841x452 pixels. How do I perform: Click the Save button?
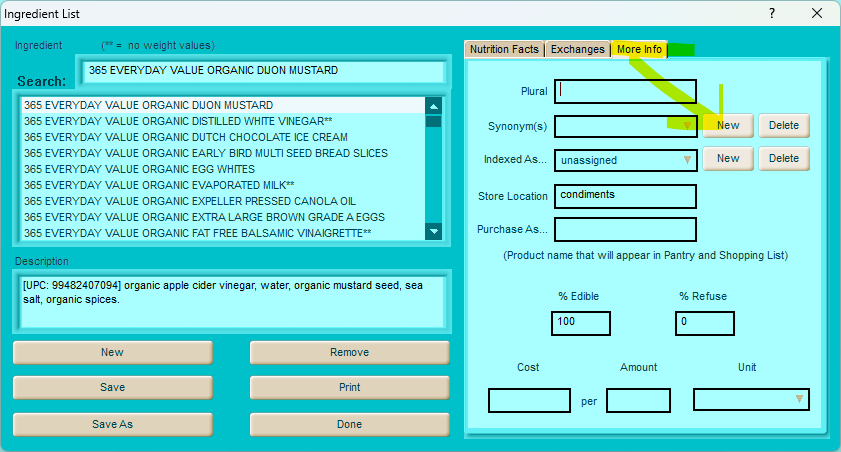click(x=113, y=388)
